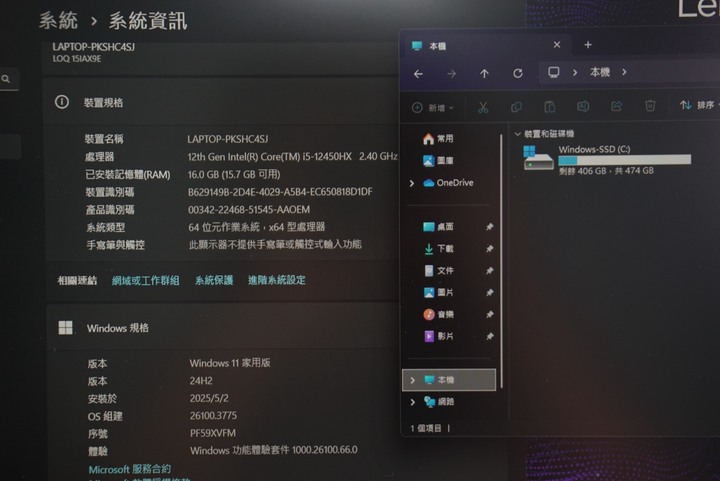Screen dimensions: 720x481
Task: Open 音樂 Music in the sidebar
Action: [x=438, y=314]
